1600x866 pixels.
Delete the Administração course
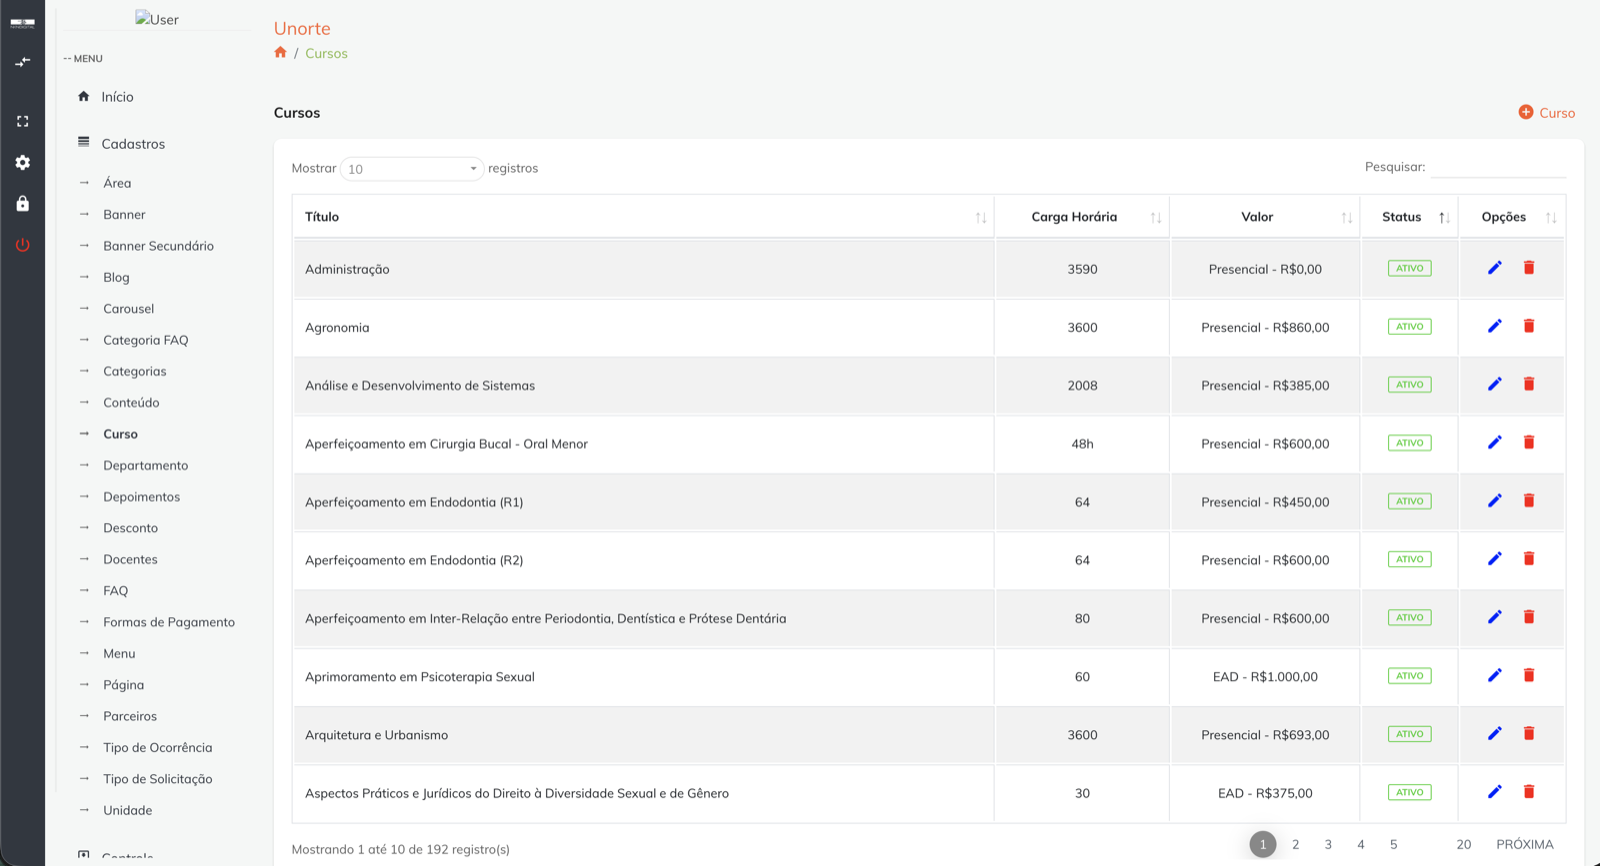(x=1529, y=268)
